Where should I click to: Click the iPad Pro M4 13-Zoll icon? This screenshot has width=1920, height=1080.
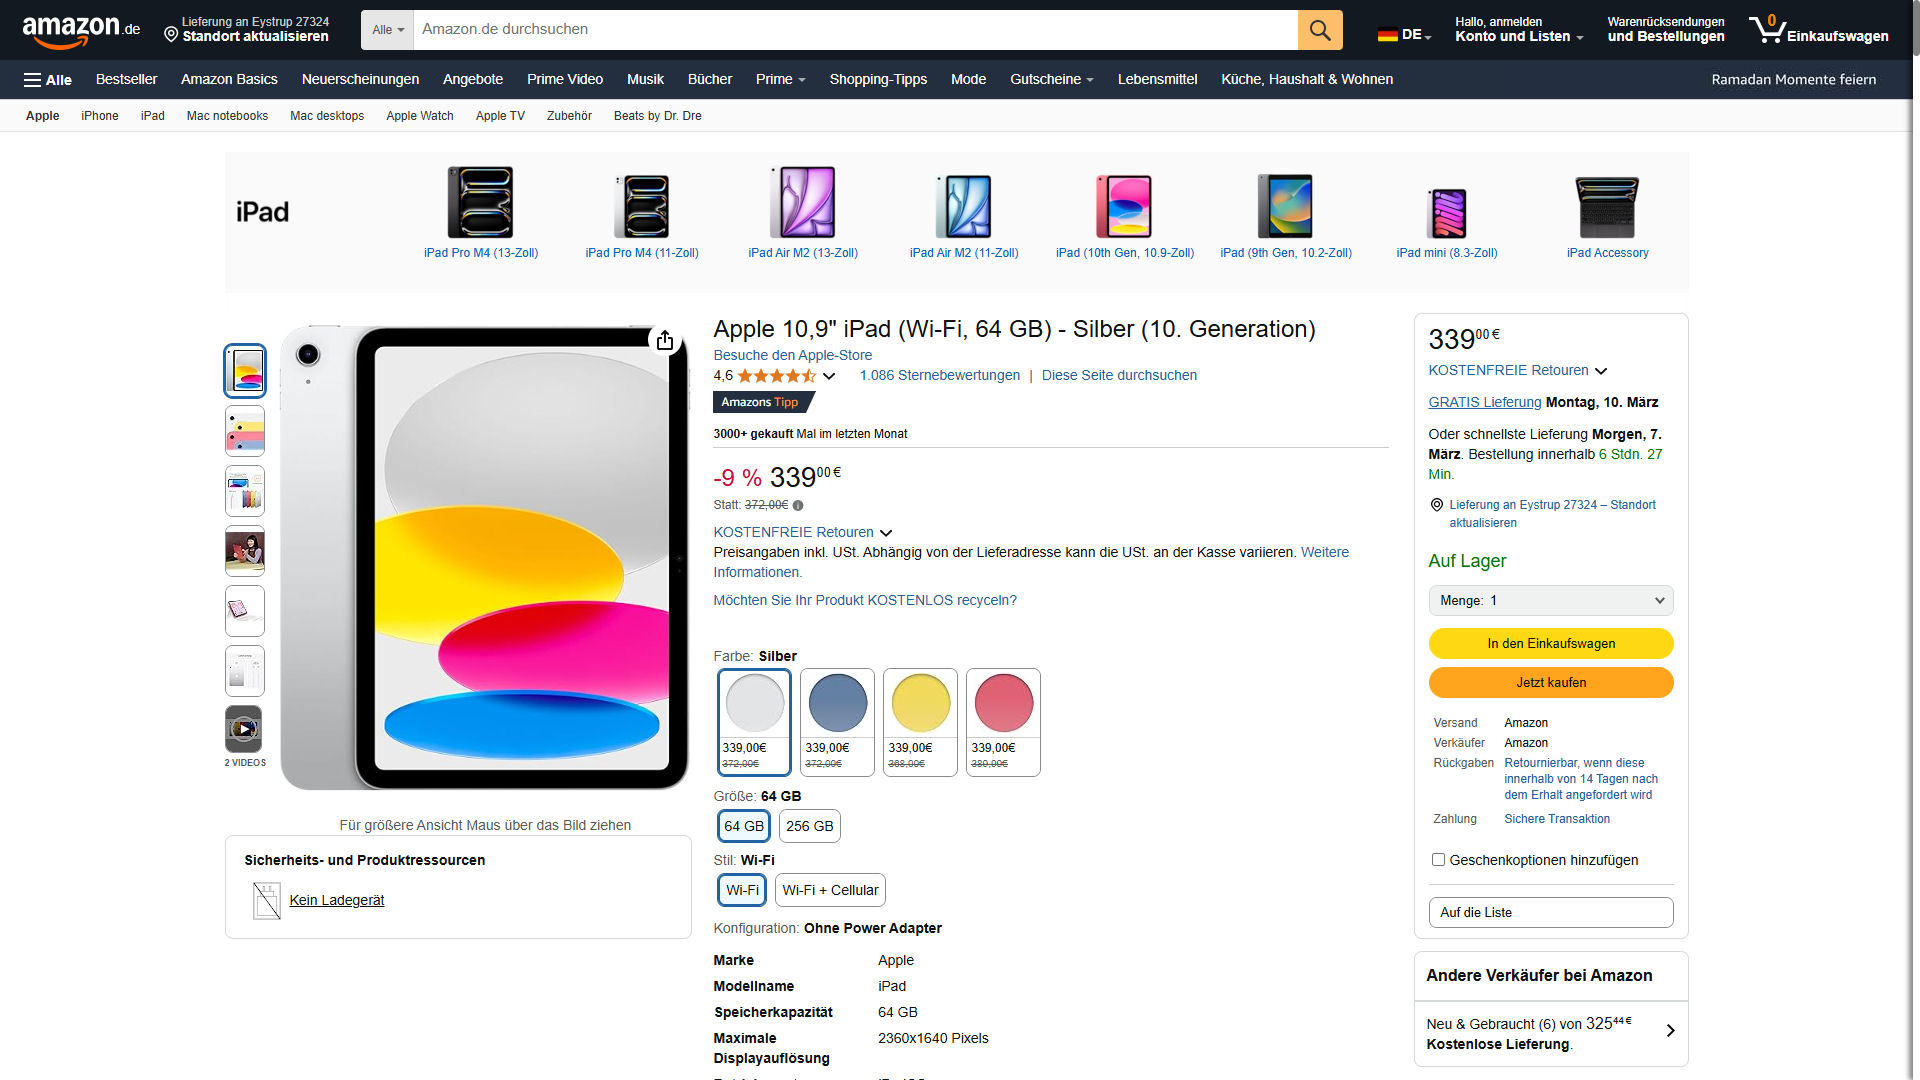click(480, 203)
